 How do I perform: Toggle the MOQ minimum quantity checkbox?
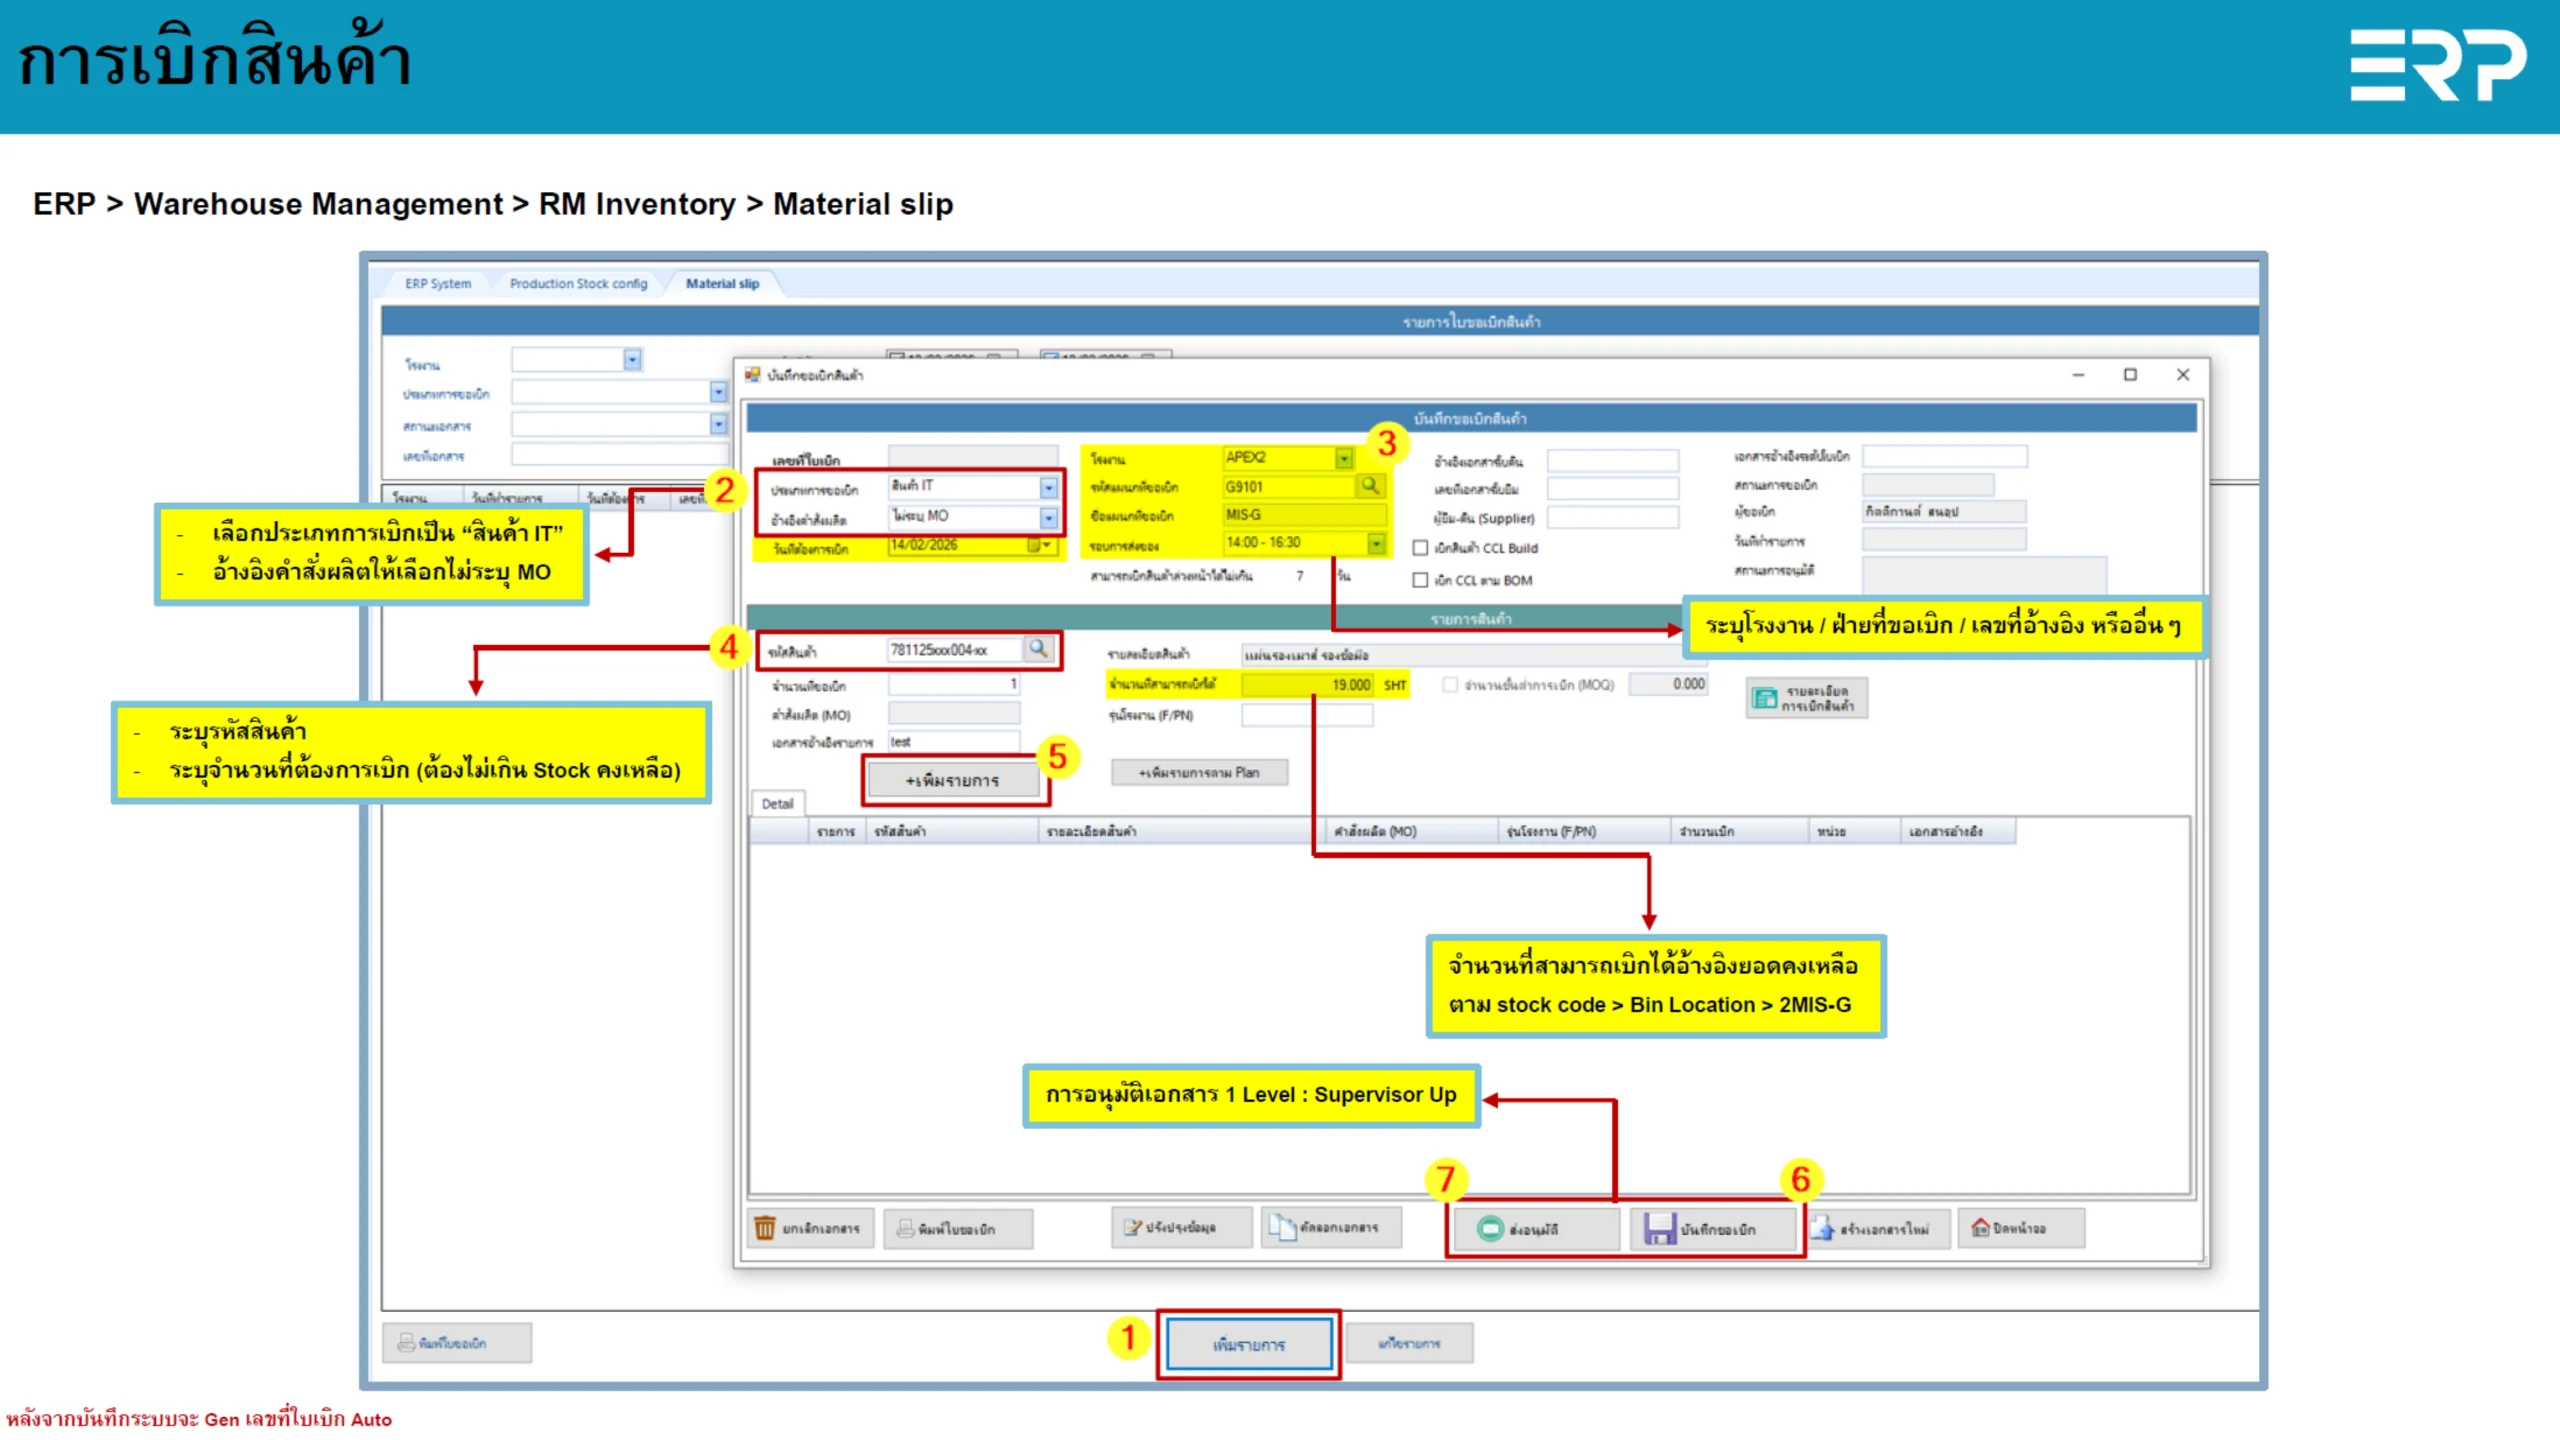click(x=1450, y=685)
